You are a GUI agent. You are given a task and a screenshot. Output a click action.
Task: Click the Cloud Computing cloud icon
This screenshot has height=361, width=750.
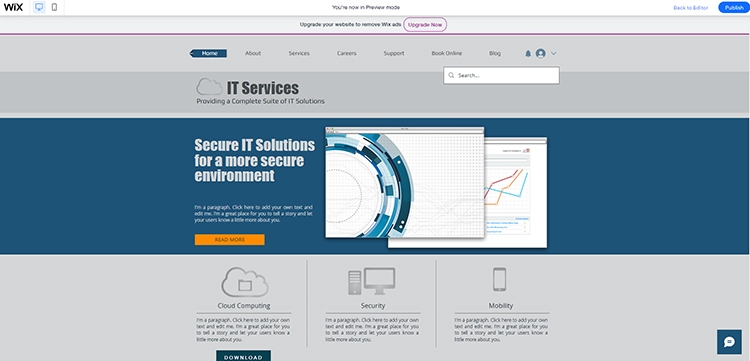coord(244,283)
